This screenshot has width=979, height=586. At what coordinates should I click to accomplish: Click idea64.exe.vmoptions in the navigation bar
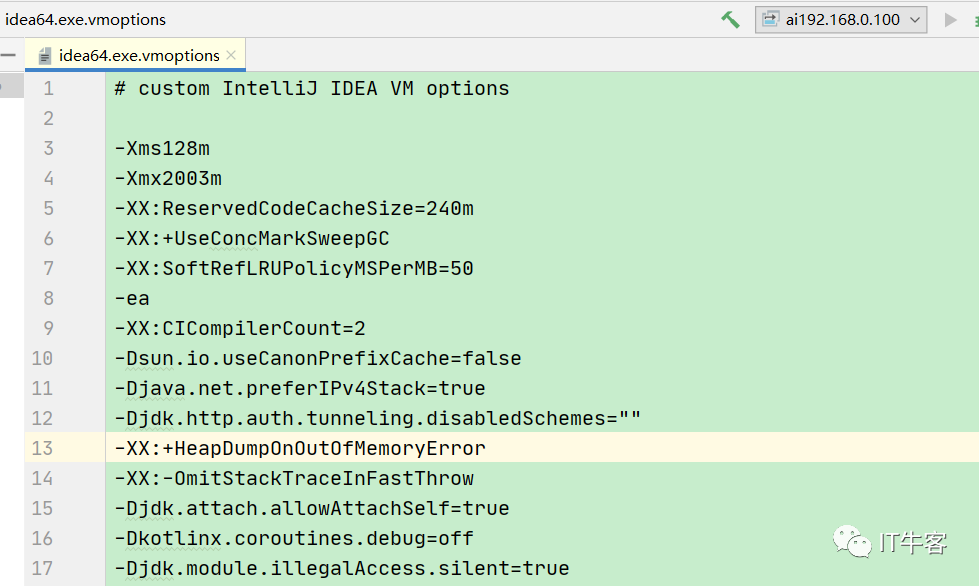click(x=86, y=19)
